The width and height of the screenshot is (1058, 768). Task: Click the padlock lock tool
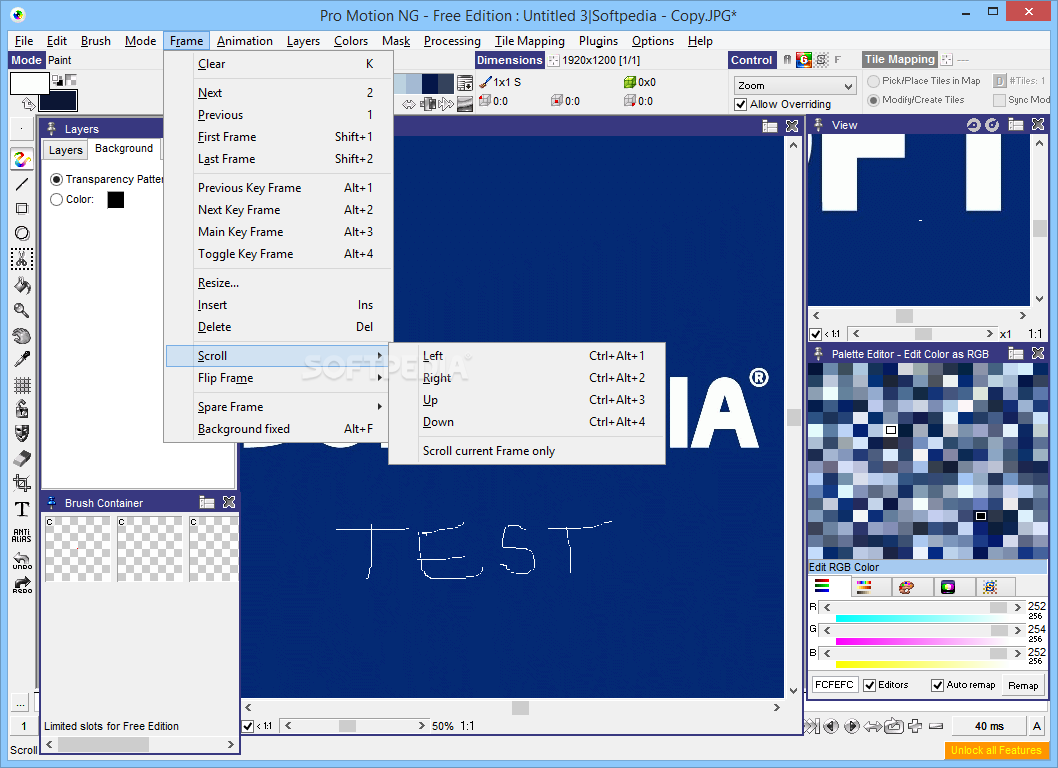click(x=22, y=409)
